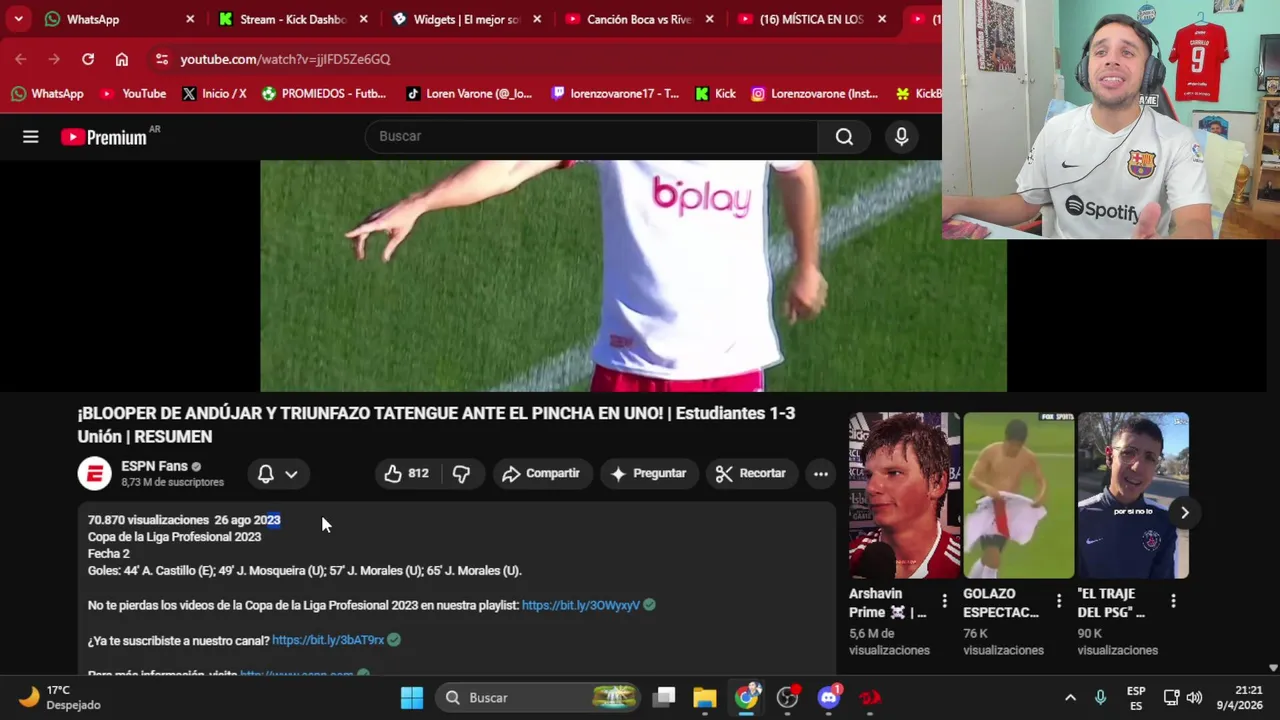
Task: Open Discord from the taskbar
Action: pos(829,698)
